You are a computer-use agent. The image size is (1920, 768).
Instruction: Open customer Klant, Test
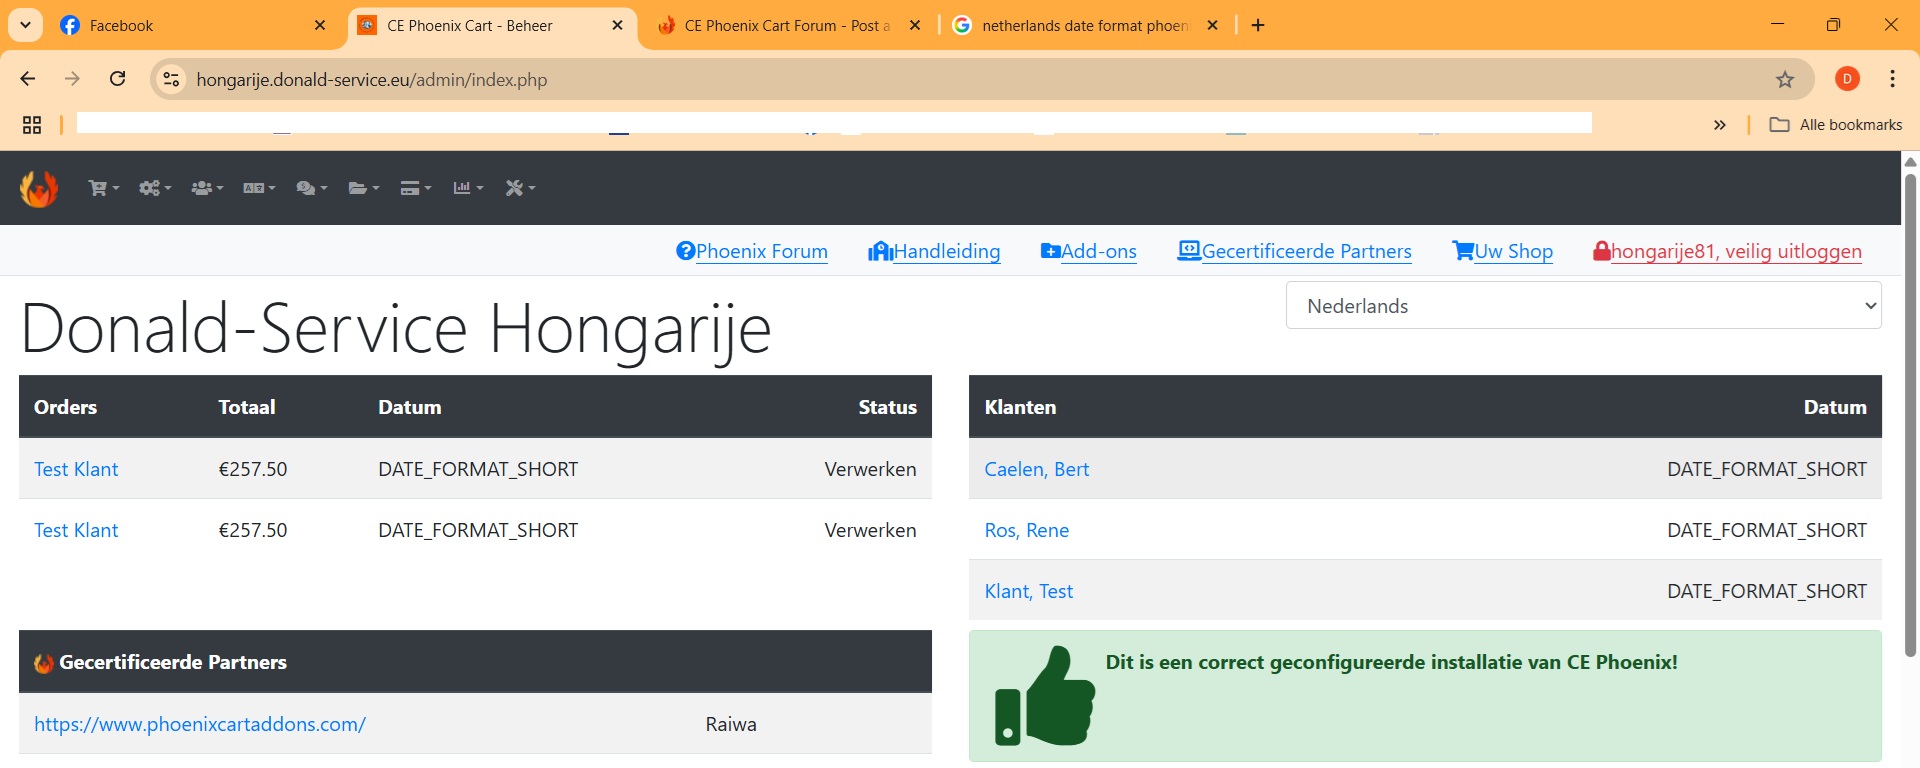(x=1028, y=591)
